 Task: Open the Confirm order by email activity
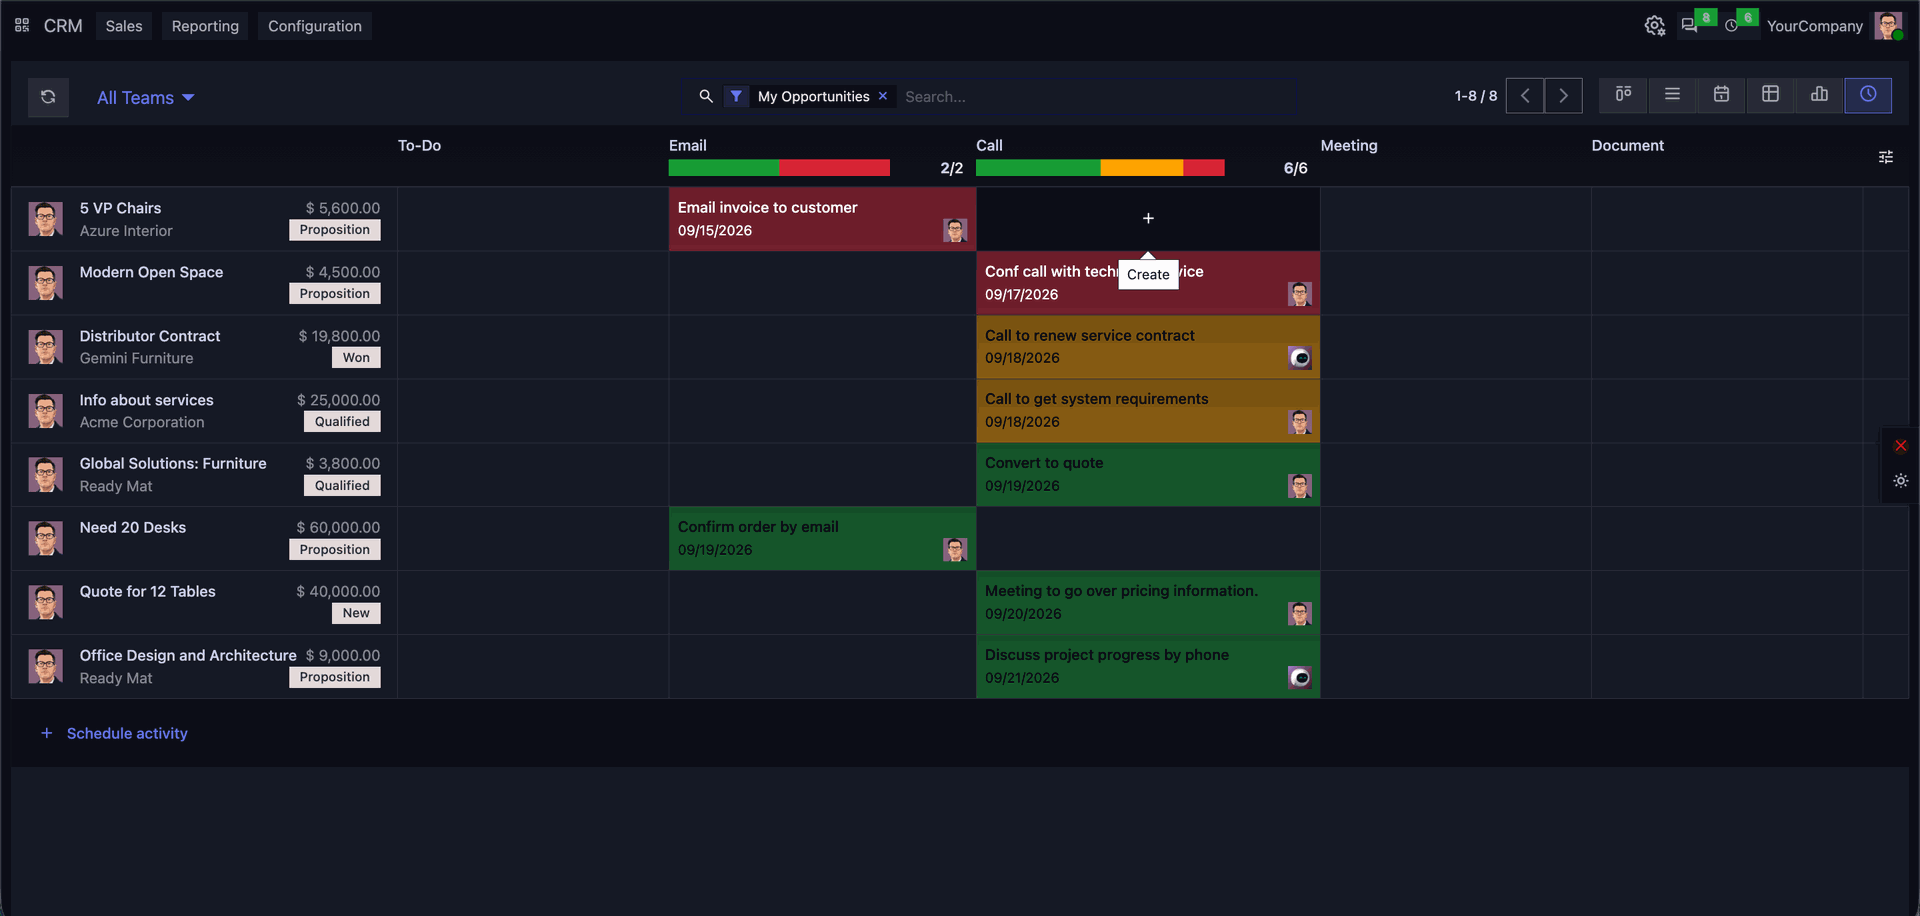tap(822, 538)
